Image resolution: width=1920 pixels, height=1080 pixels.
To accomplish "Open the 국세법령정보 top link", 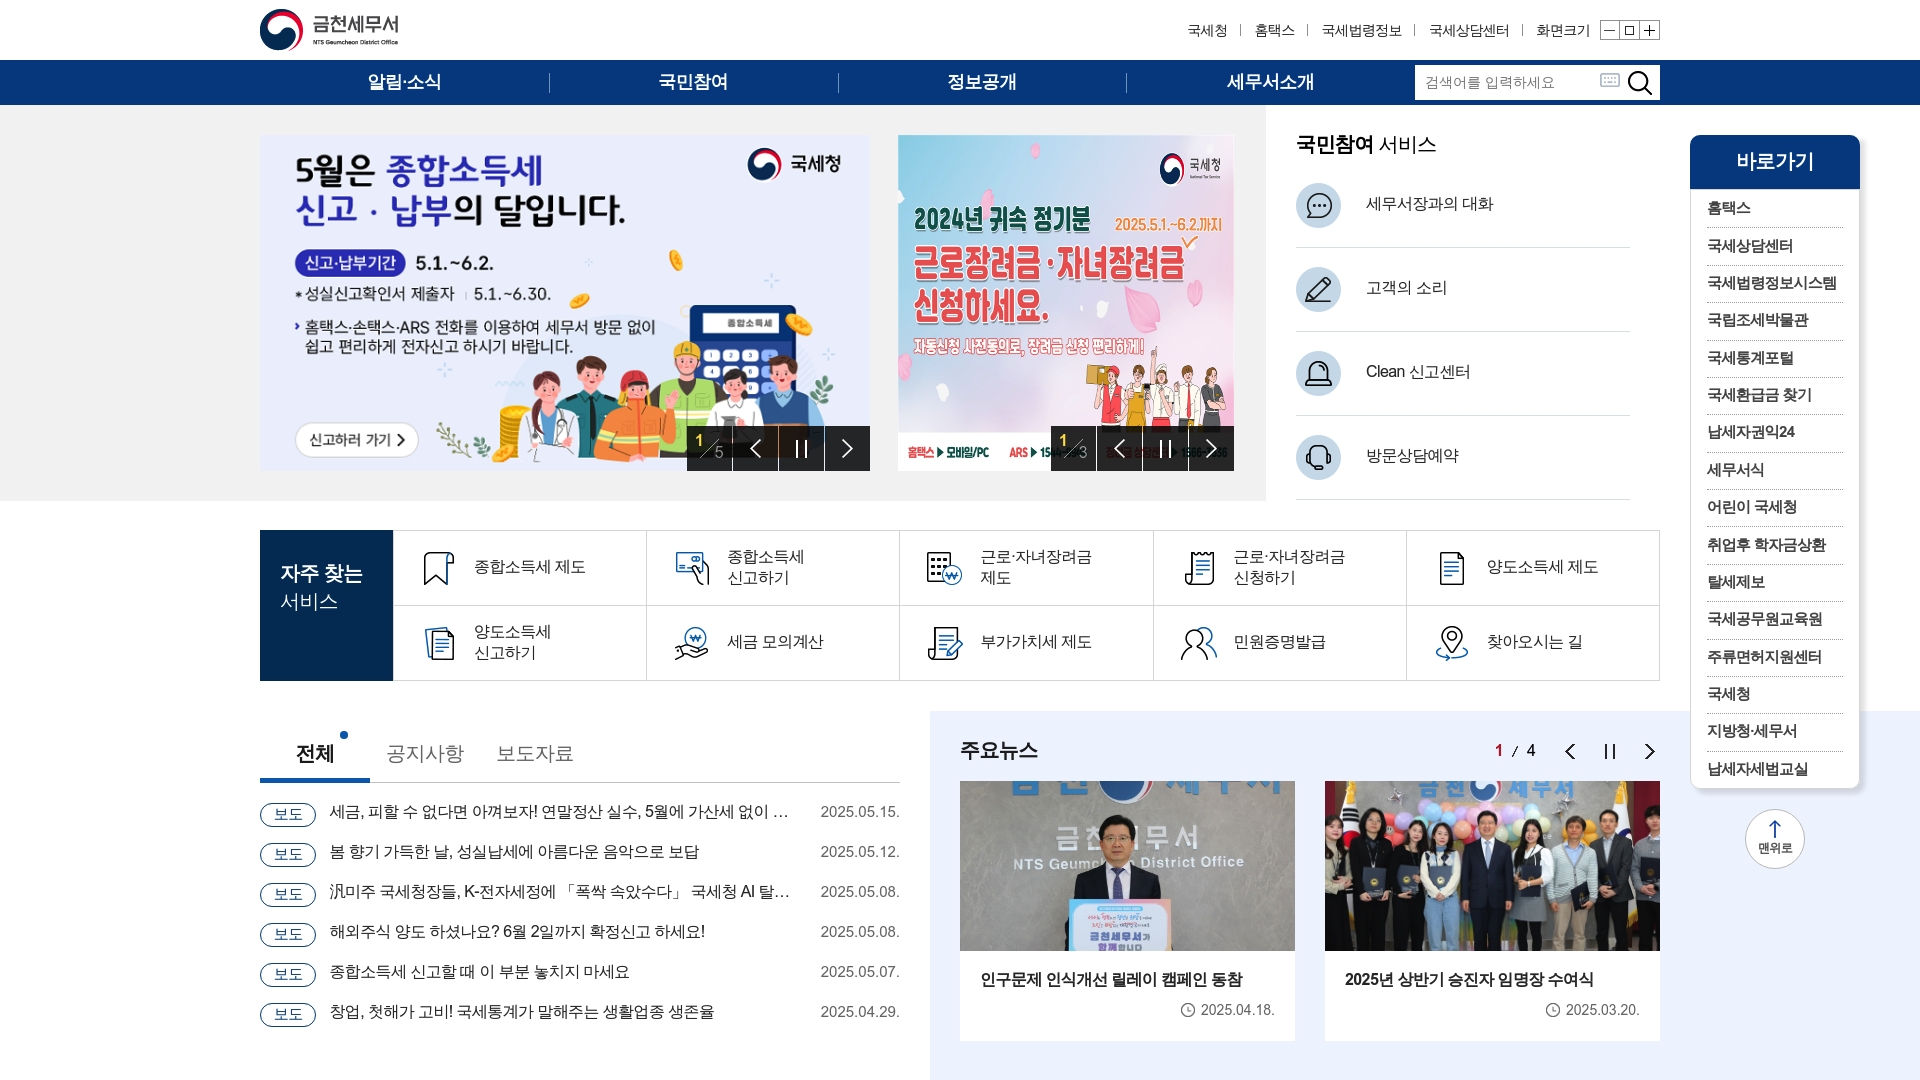I will pos(1361,30).
